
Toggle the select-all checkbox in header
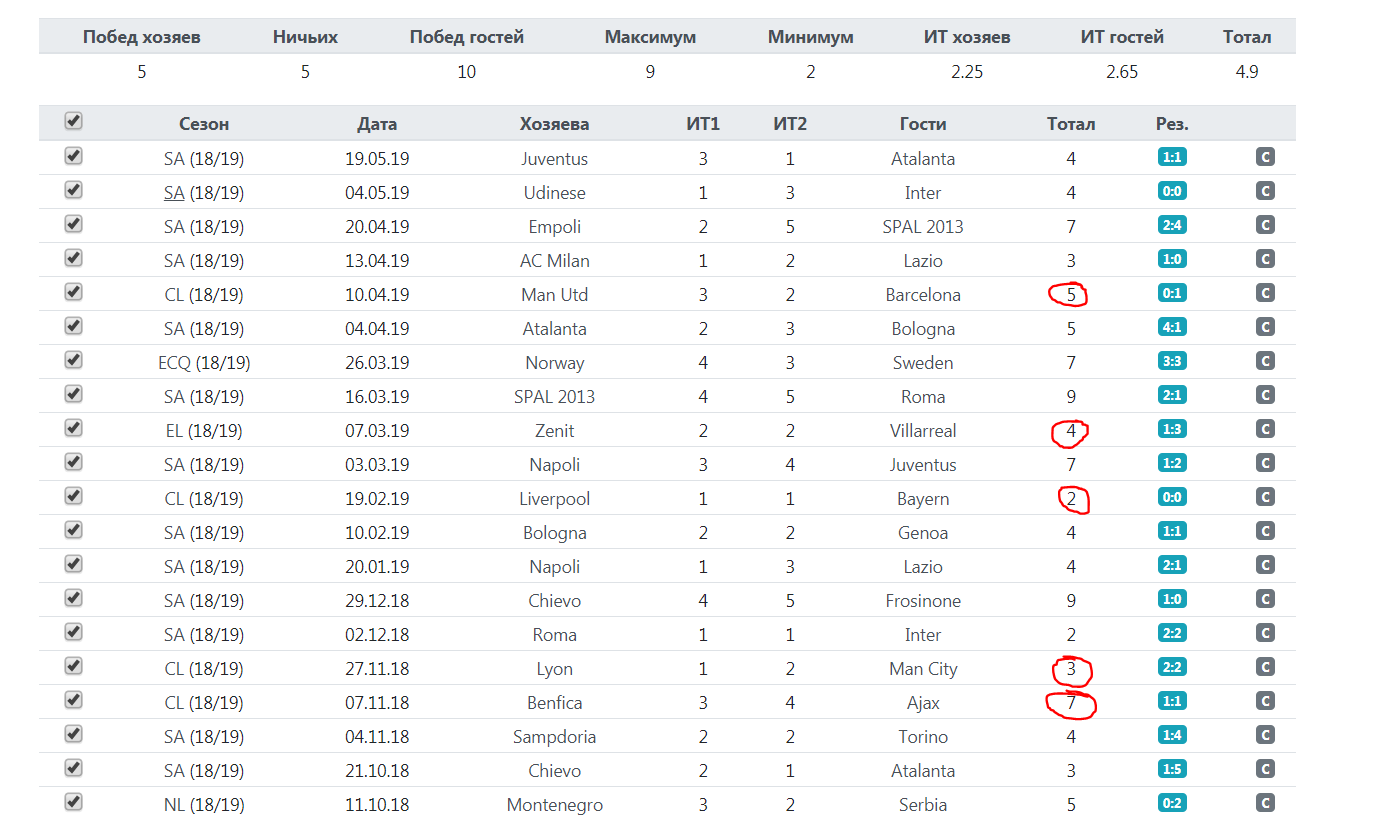[x=73, y=121]
